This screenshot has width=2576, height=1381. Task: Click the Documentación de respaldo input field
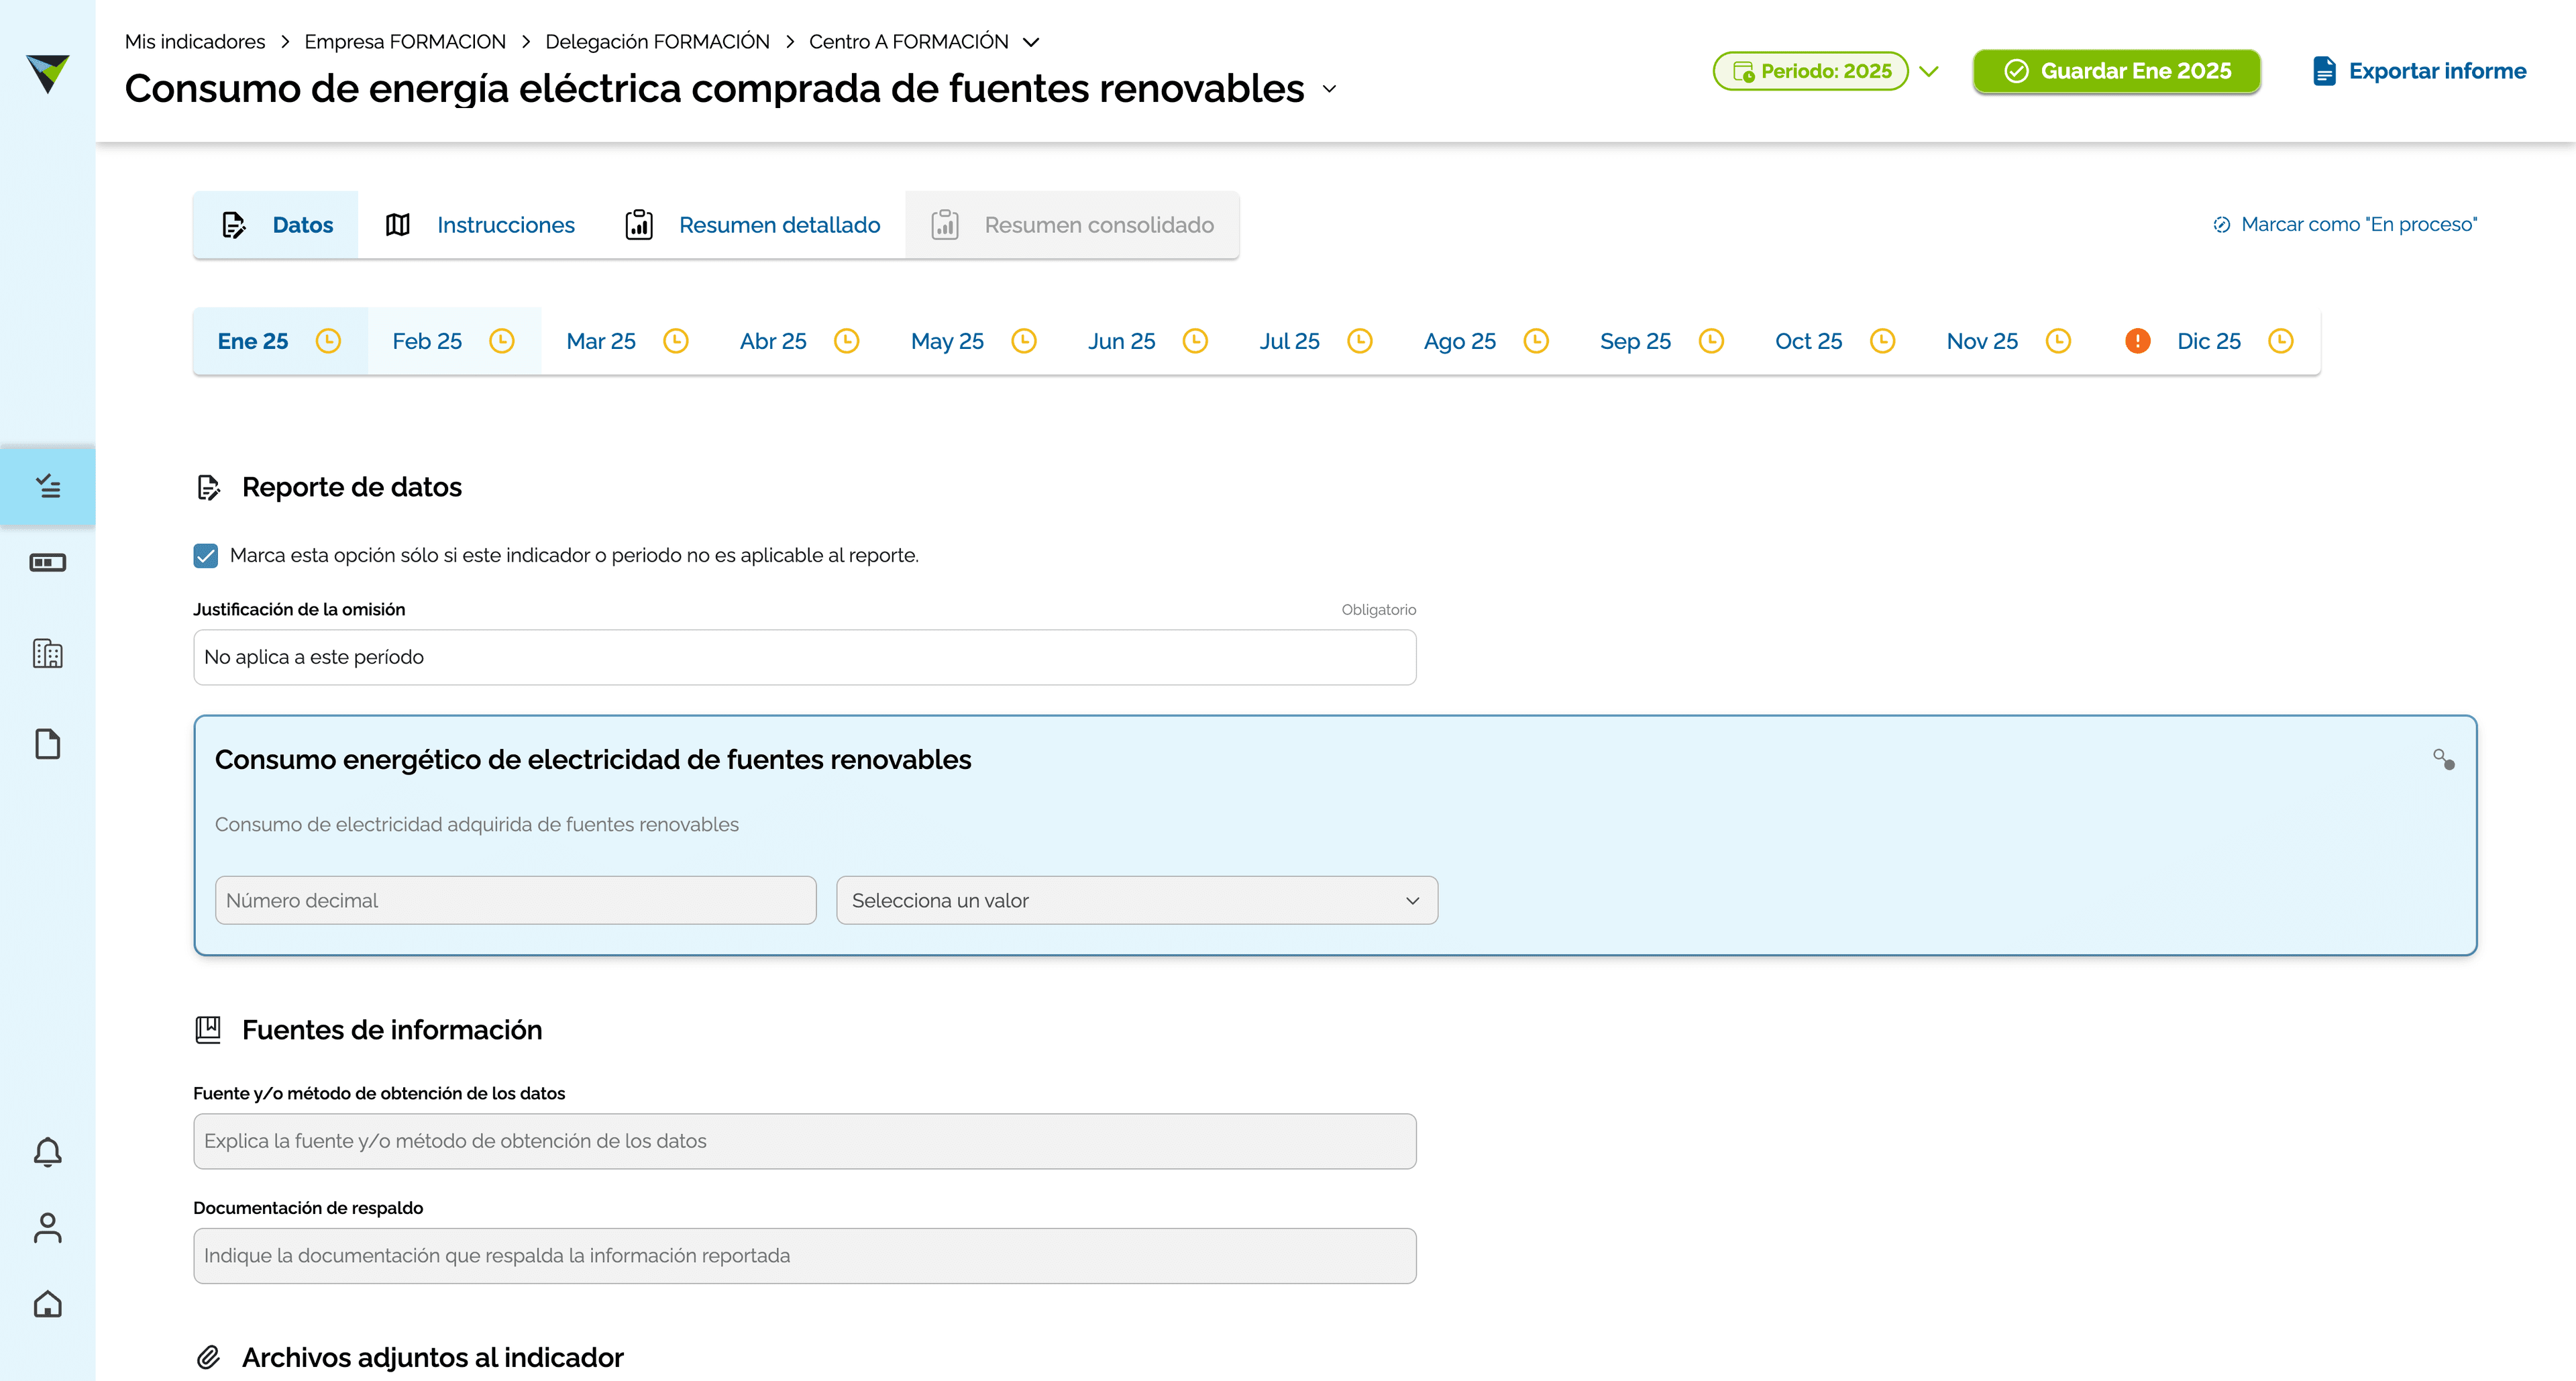[805, 1256]
